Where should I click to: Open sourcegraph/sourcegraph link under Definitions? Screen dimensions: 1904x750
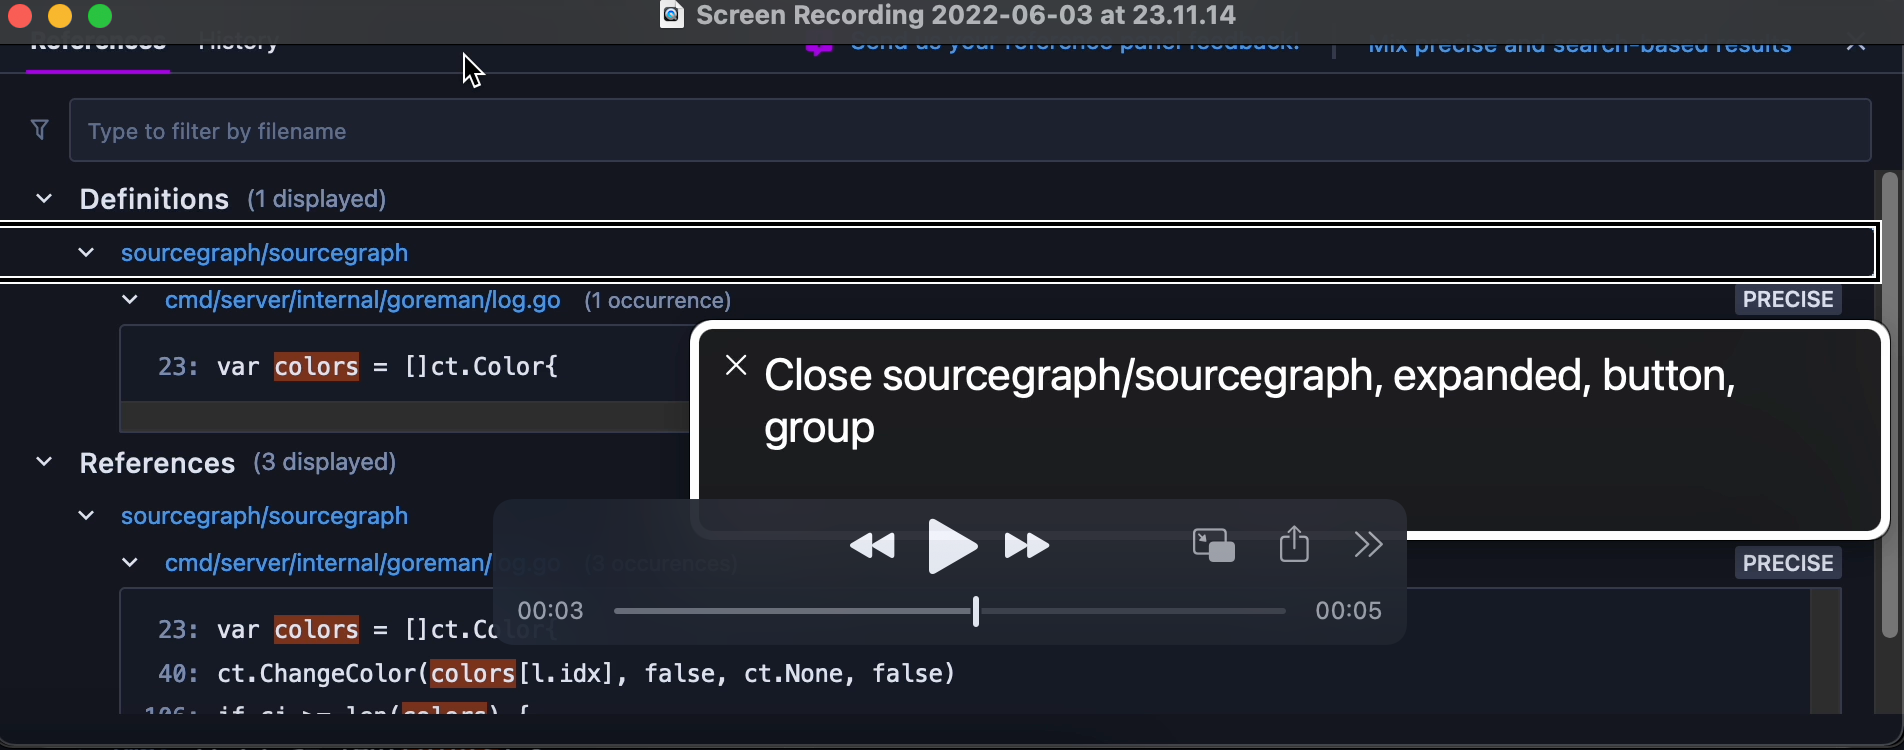tap(264, 253)
